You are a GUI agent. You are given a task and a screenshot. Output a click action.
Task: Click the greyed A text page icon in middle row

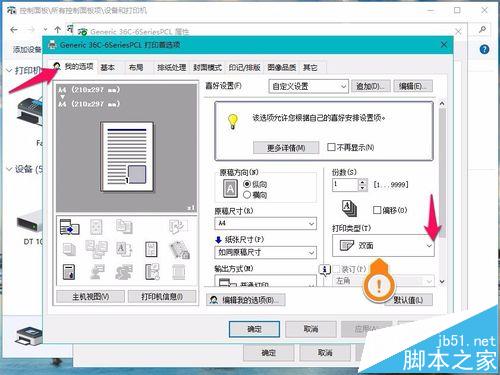pyautogui.click(x=124, y=249)
